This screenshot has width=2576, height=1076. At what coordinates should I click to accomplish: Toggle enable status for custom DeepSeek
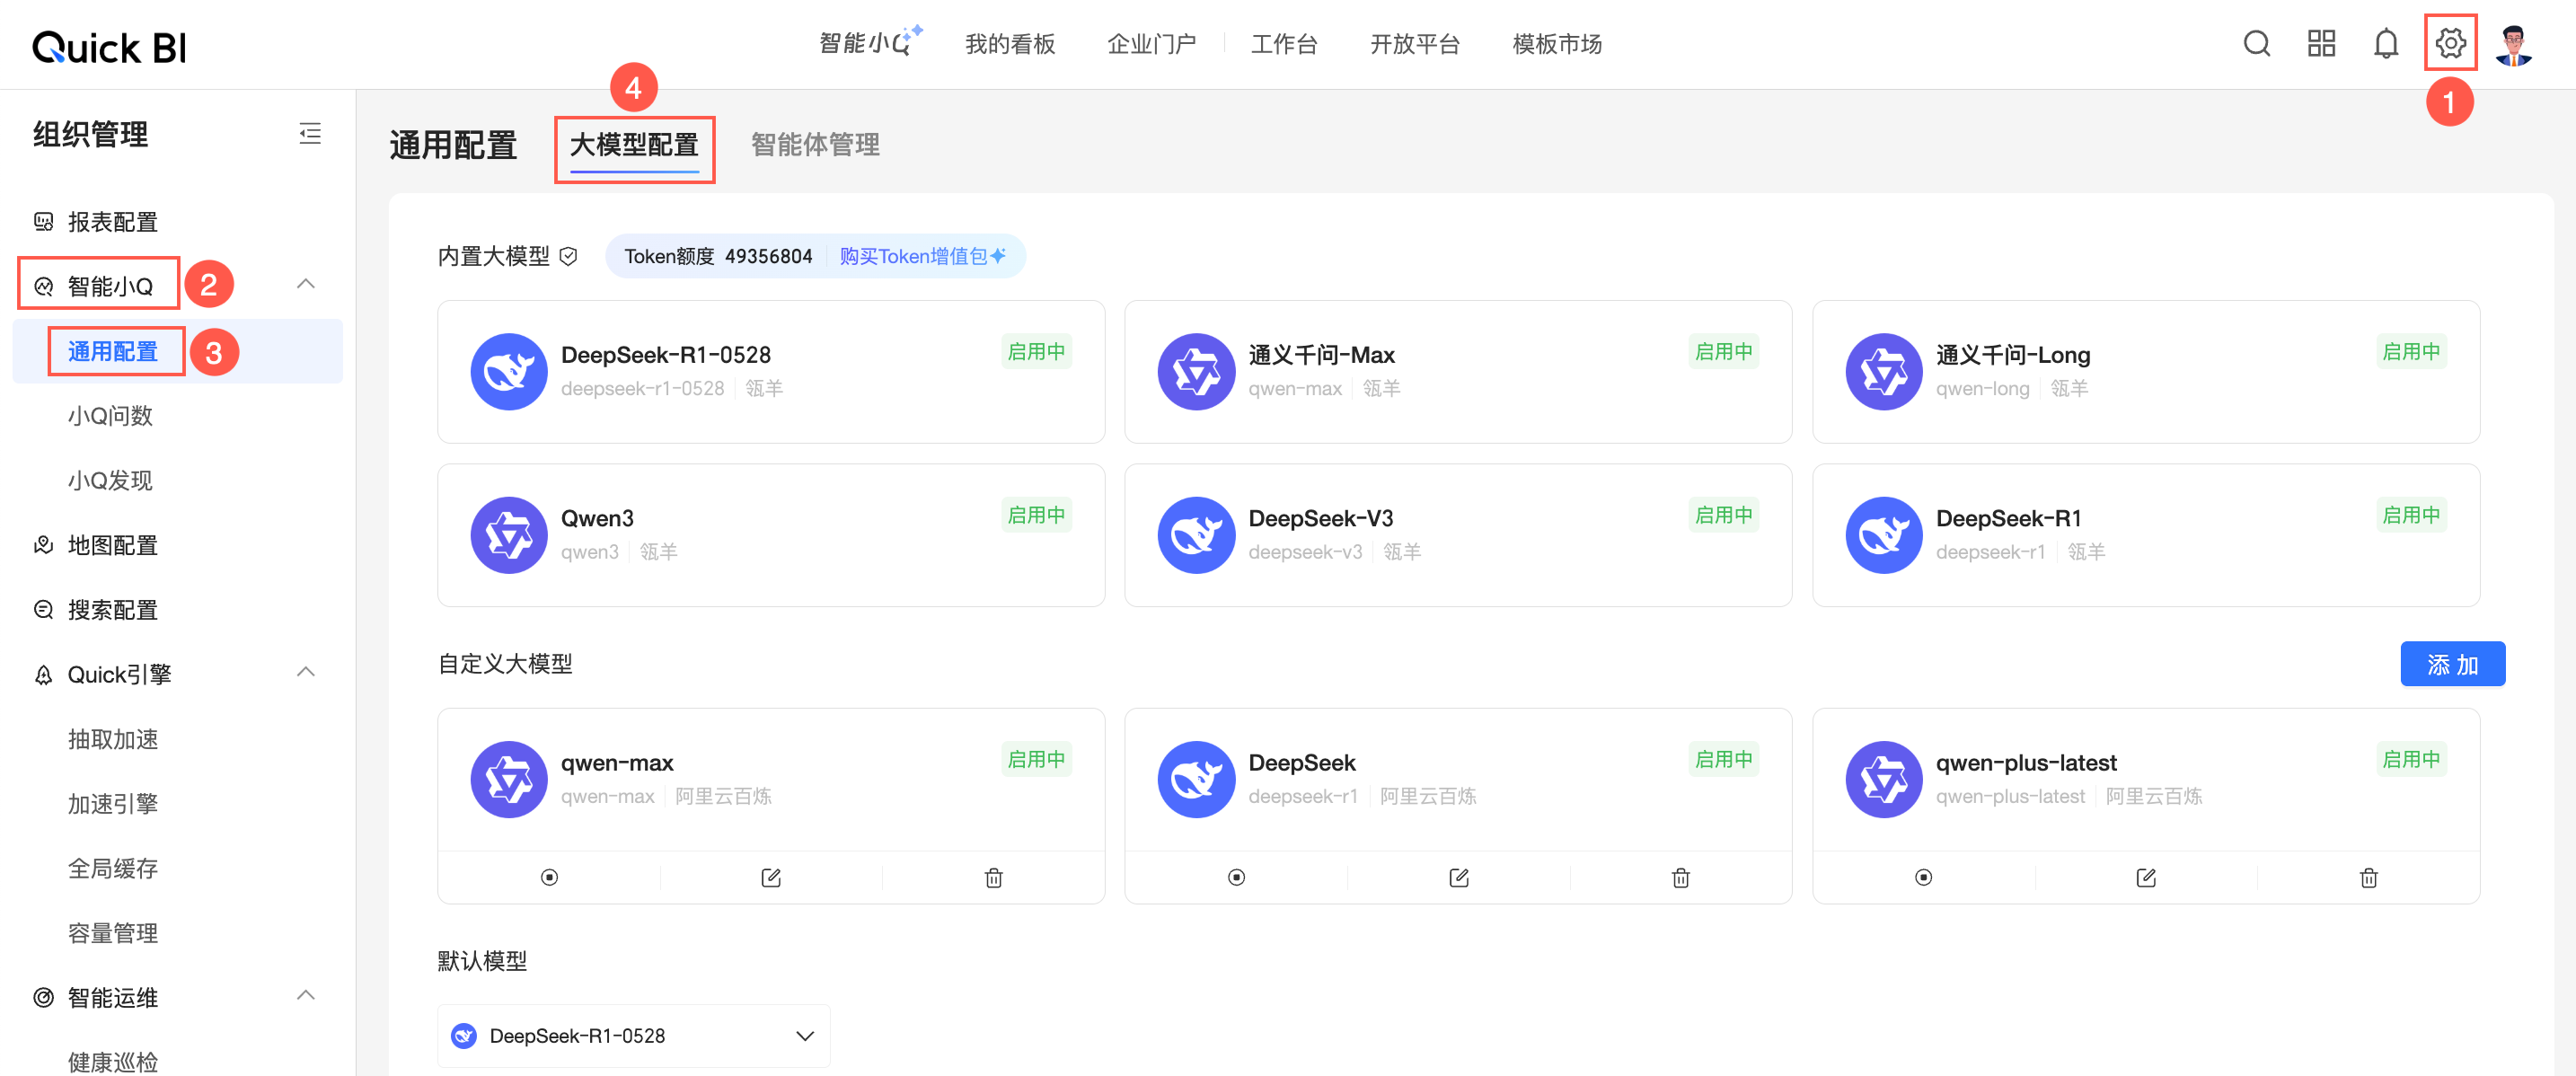[x=1236, y=877]
